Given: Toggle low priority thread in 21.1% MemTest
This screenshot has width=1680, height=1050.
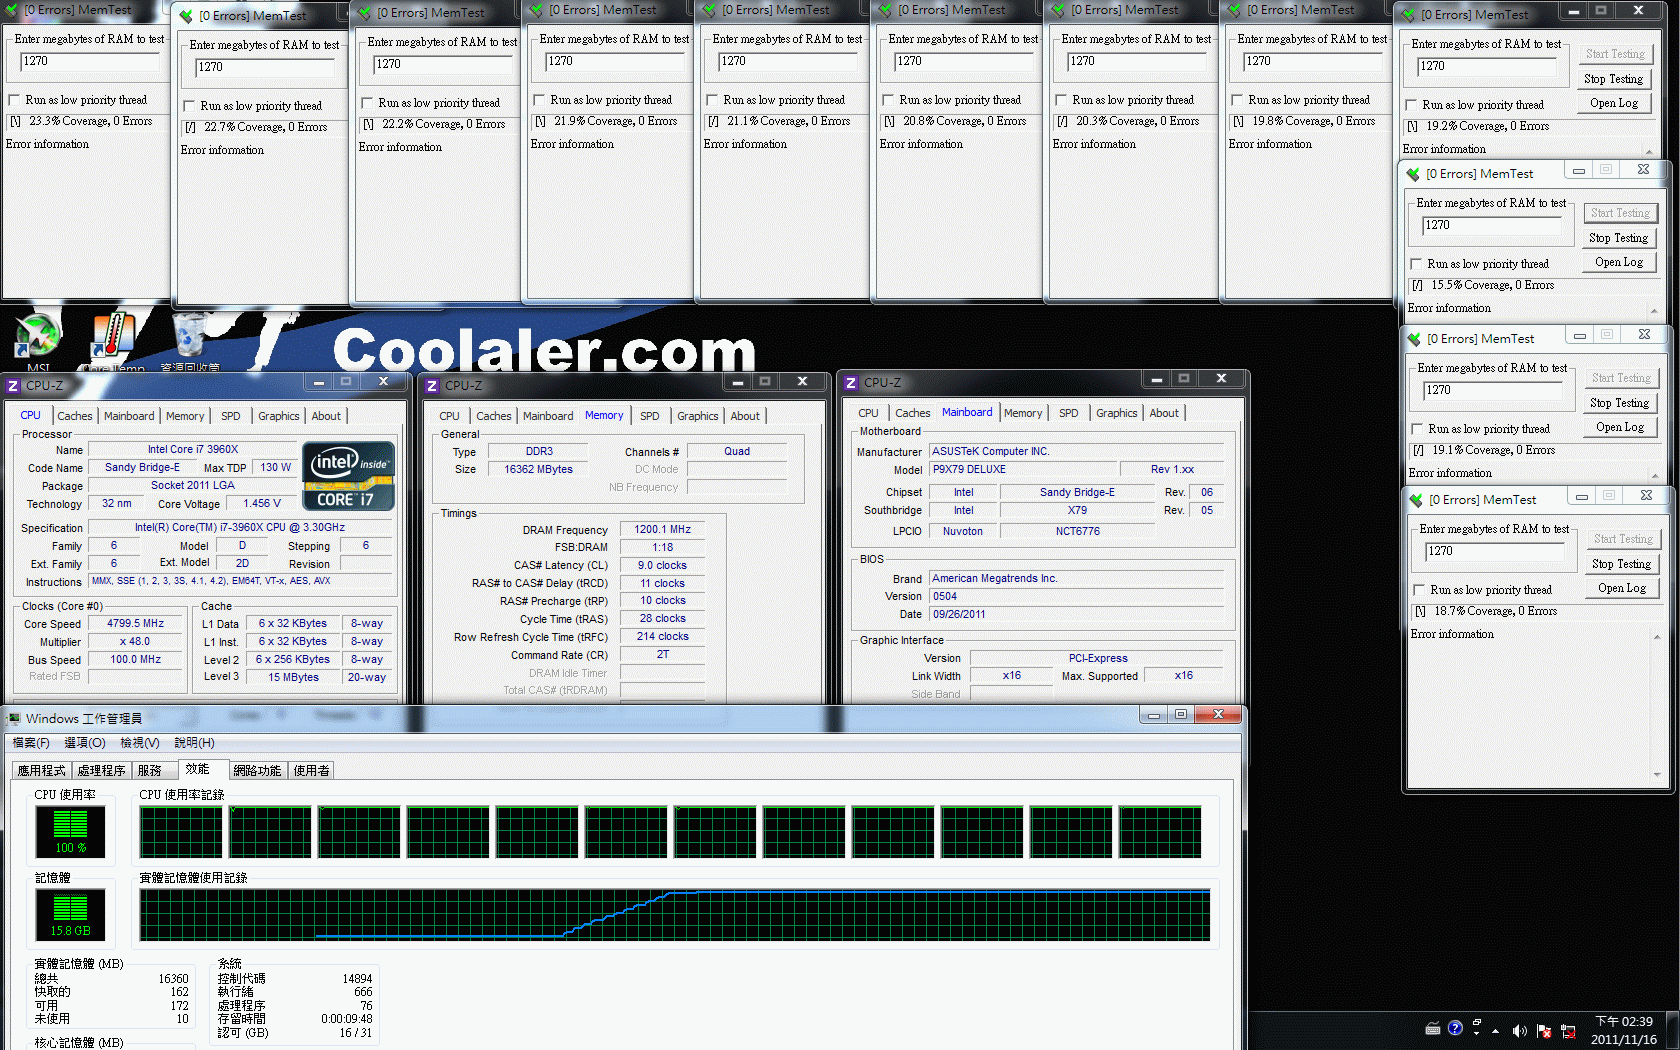Looking at the screenshot, I should [712, 100].
